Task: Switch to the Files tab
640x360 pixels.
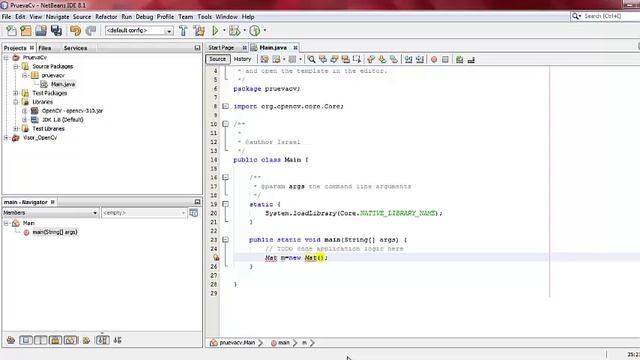Action: 44,48
